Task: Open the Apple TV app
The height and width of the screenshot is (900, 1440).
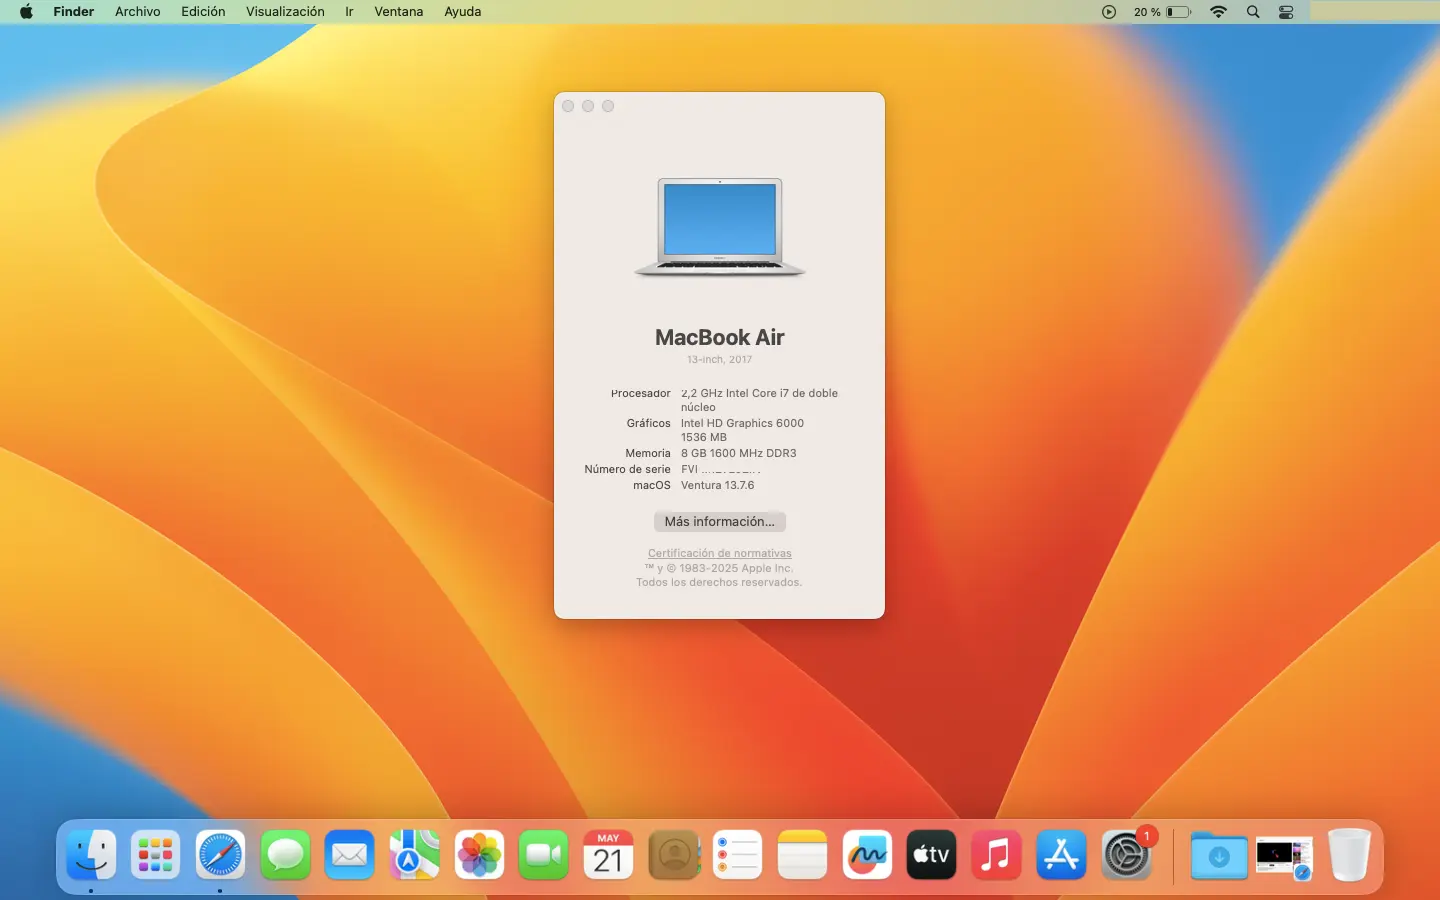Action: click(931, 855)
